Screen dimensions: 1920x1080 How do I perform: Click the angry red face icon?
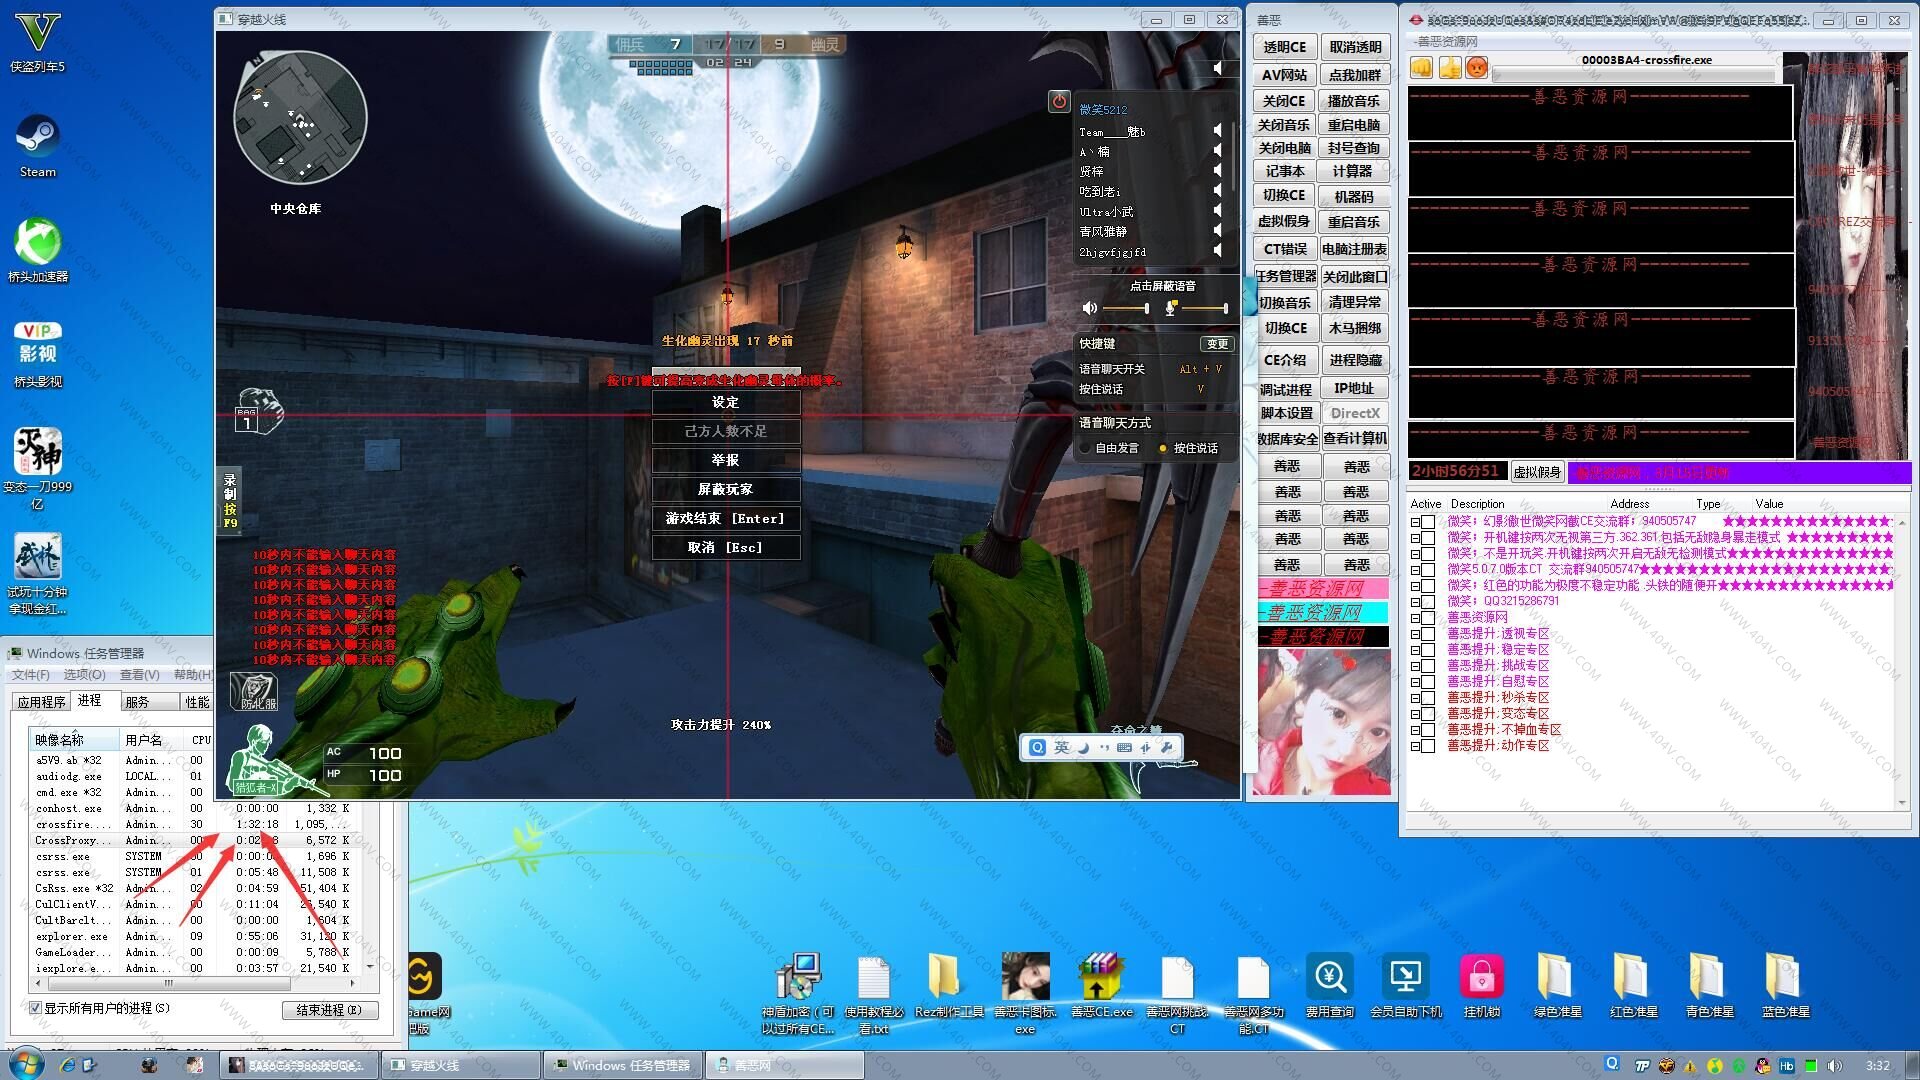[1476, 68]
